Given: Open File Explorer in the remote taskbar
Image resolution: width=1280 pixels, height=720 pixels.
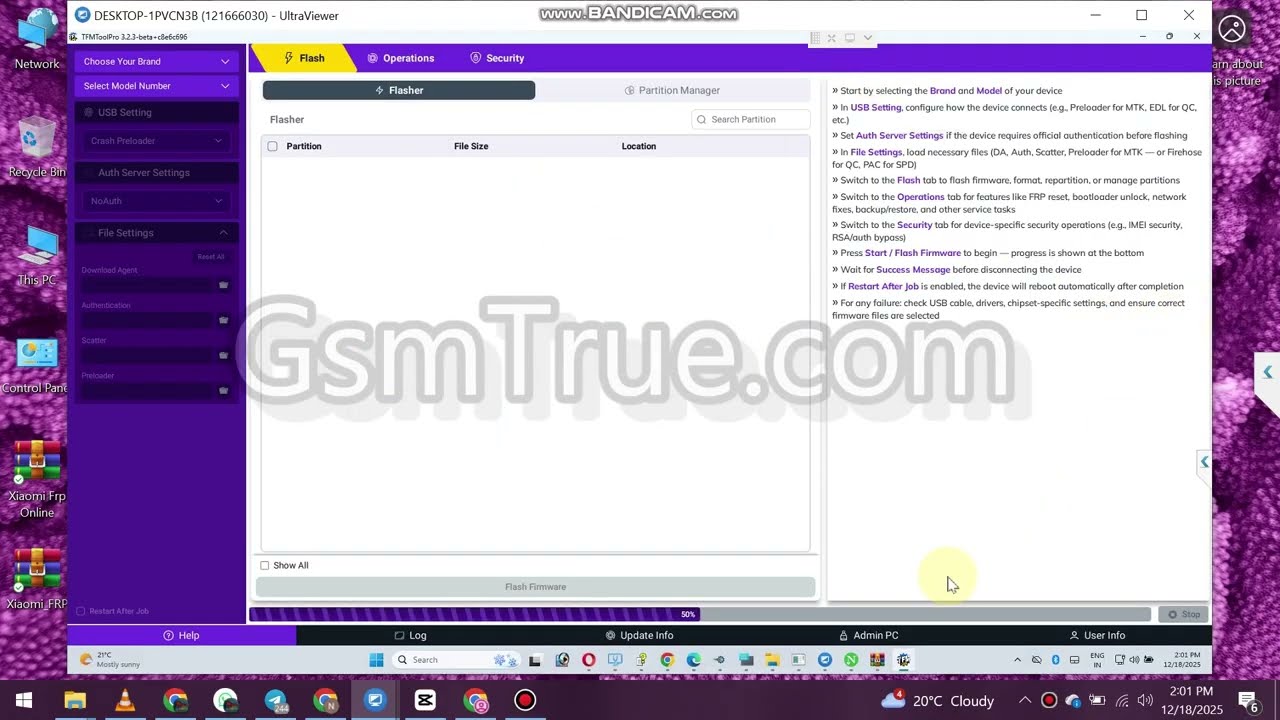Looking at the screenshot, I should [772, 660].
